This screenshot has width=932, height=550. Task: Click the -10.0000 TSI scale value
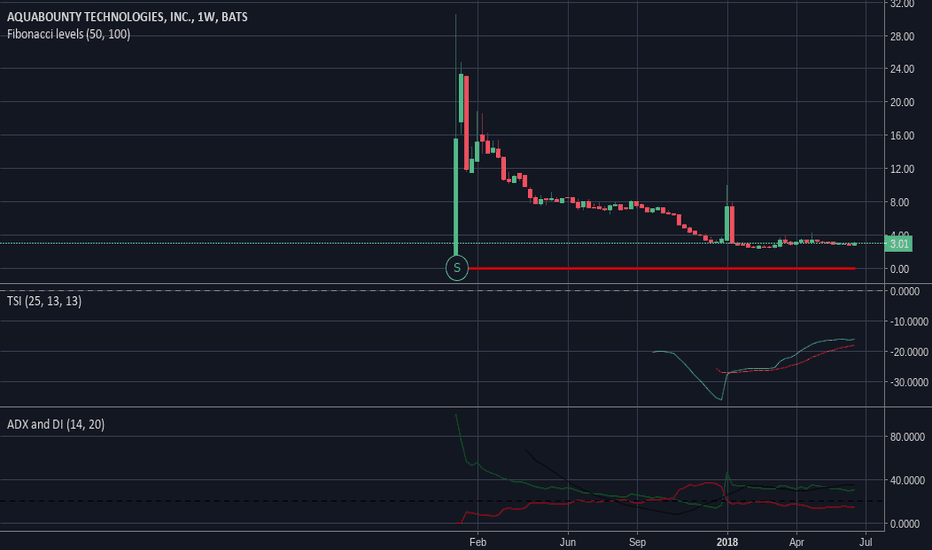[x=908, y=322]
